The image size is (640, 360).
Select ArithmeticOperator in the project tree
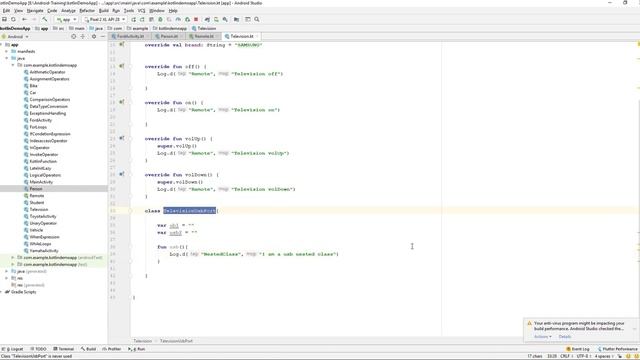coord(47,72)
